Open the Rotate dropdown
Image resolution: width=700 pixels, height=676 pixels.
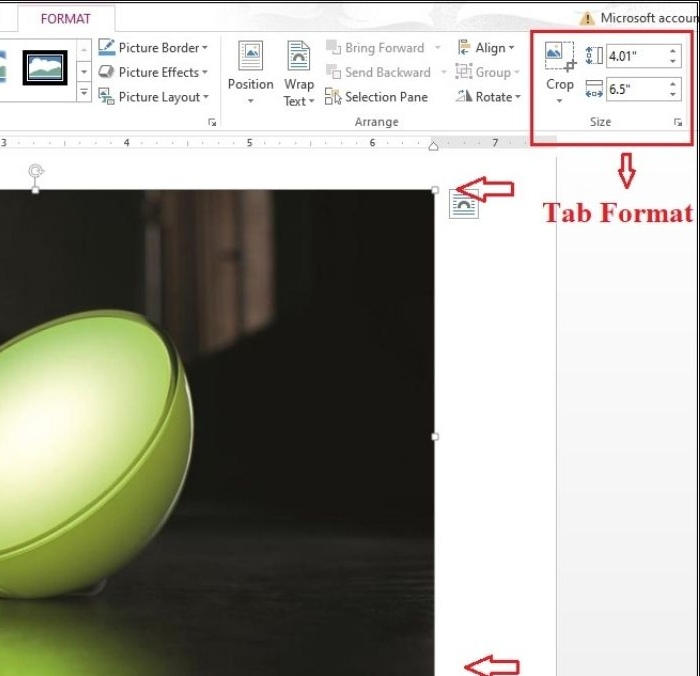coord(488,97)
